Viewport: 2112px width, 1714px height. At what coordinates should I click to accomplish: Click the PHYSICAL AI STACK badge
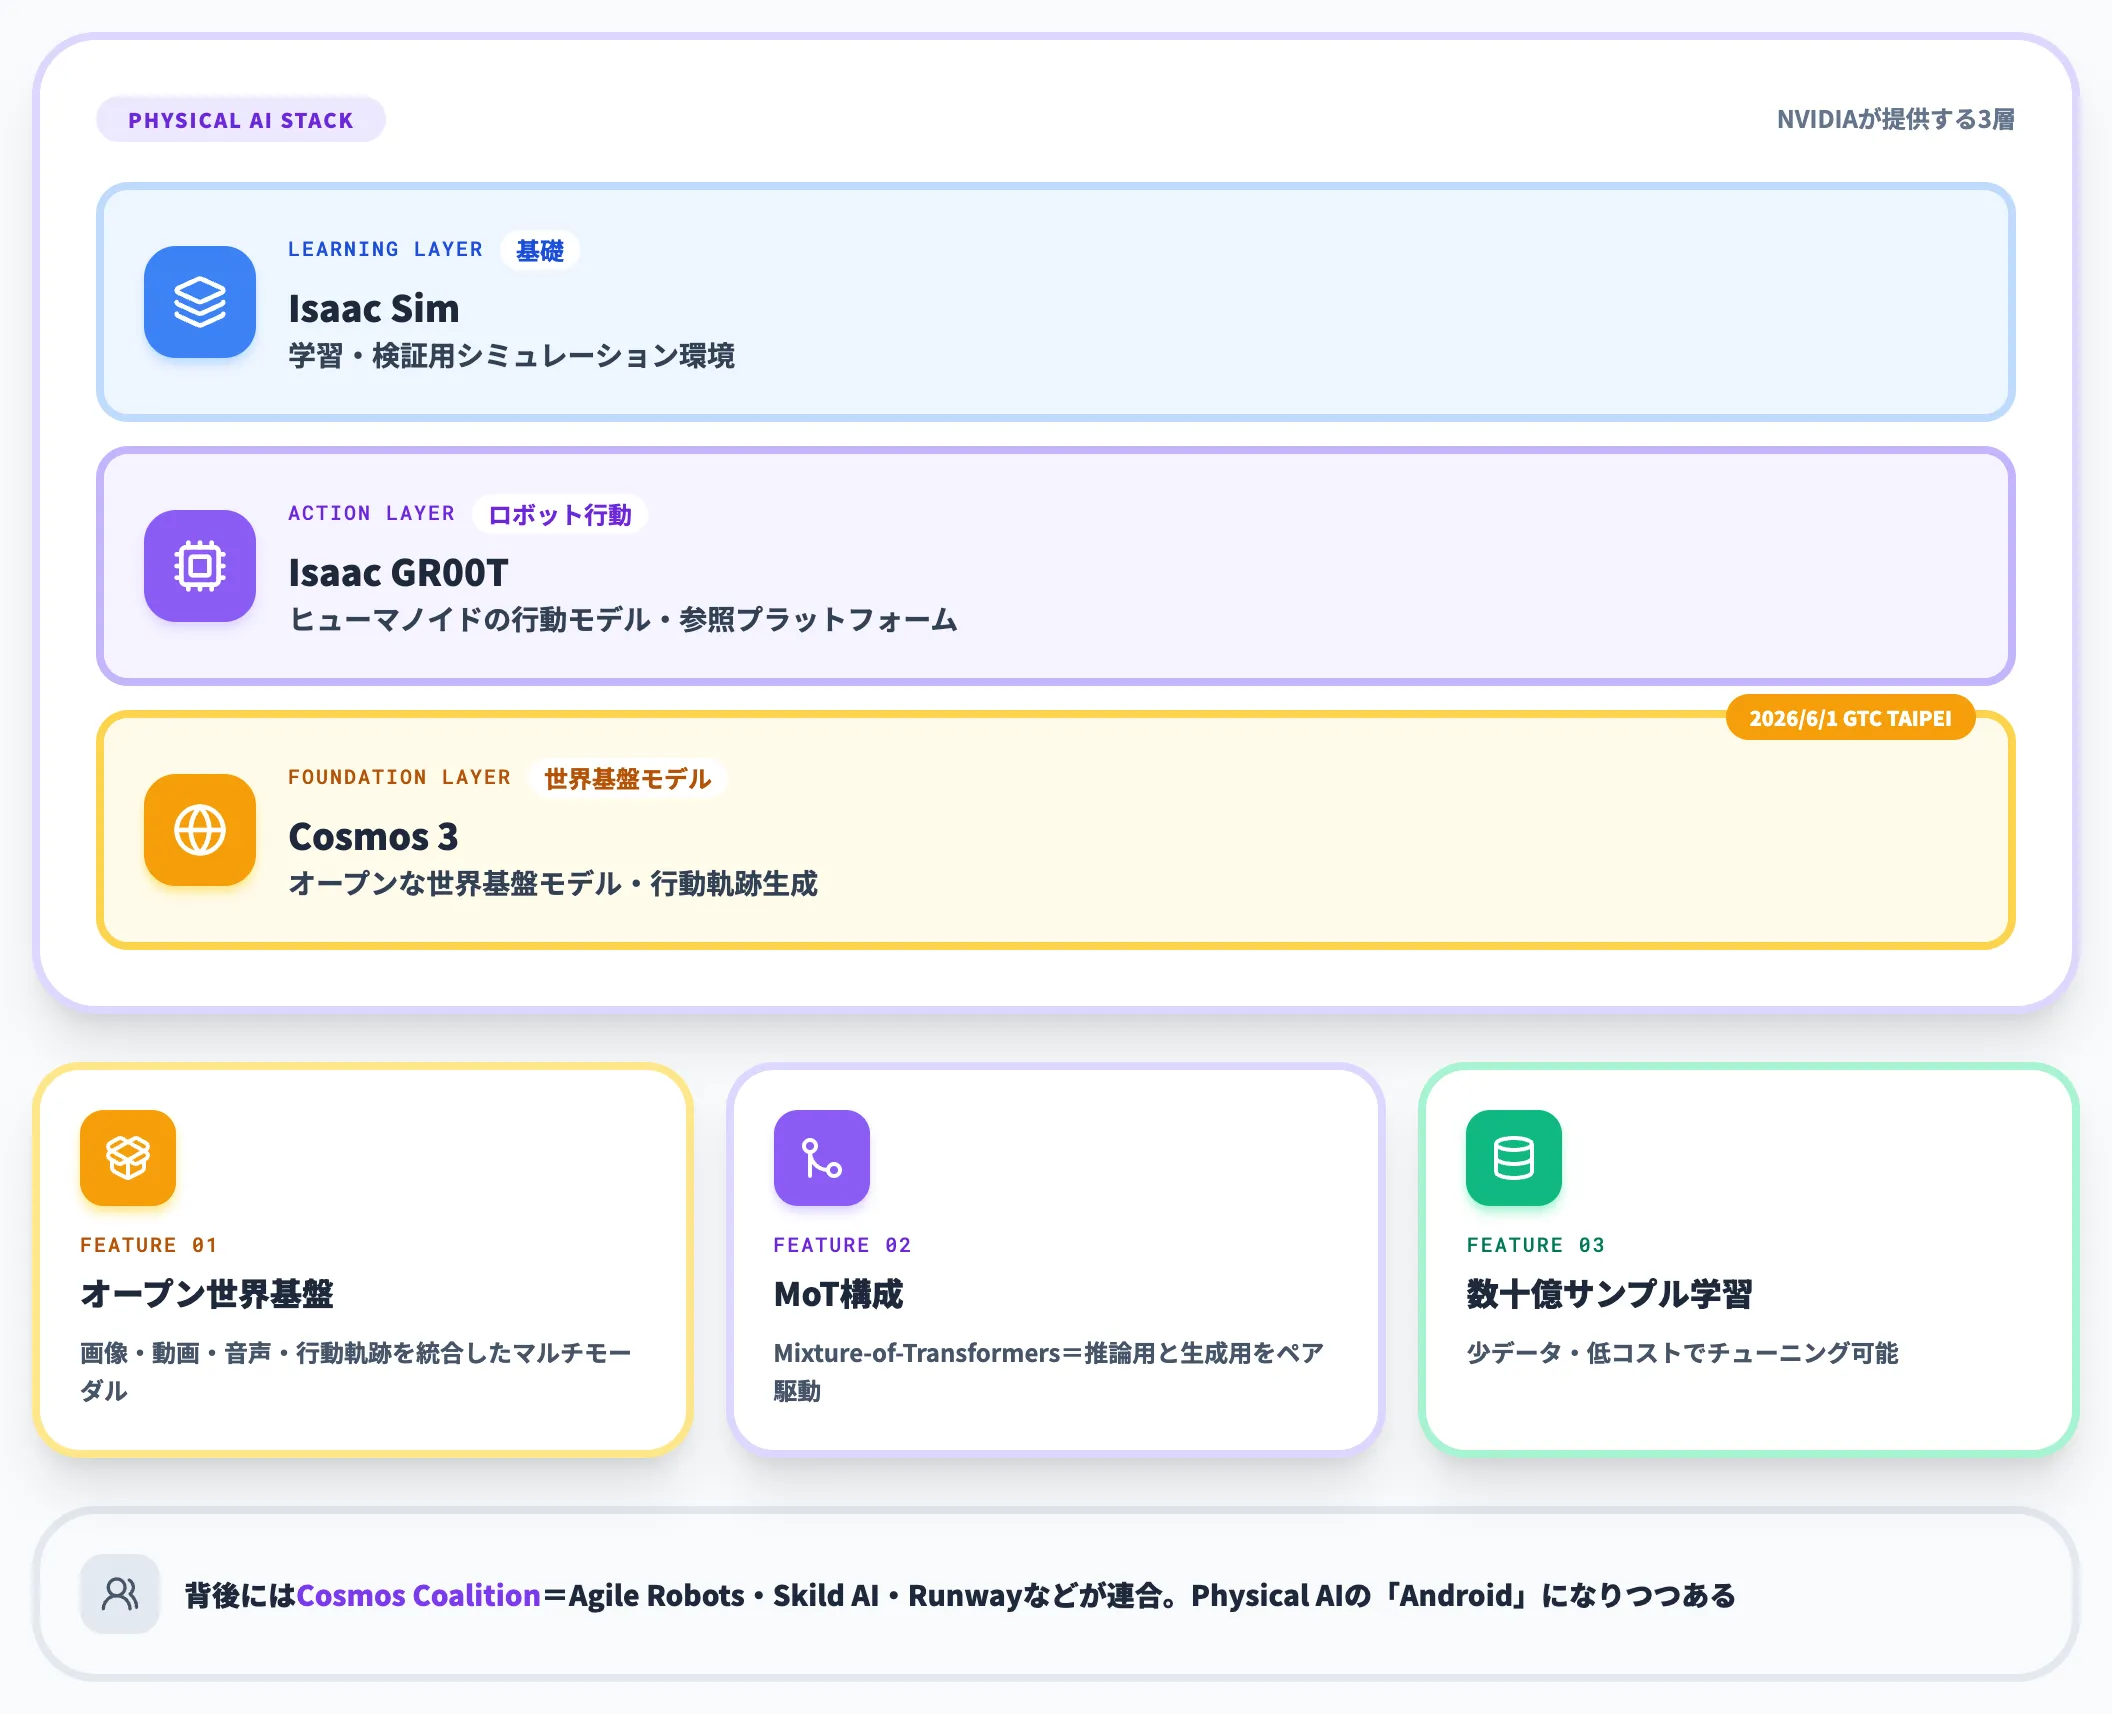241,120
